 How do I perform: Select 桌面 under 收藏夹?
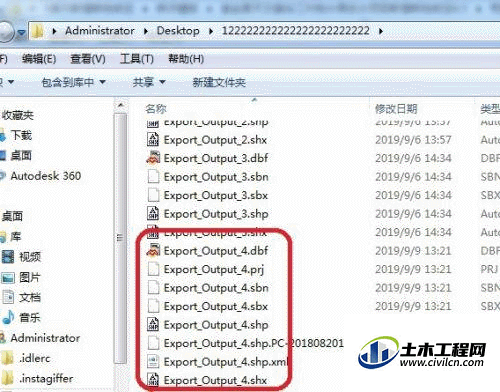pyautogui.click(x=21, y=156)
